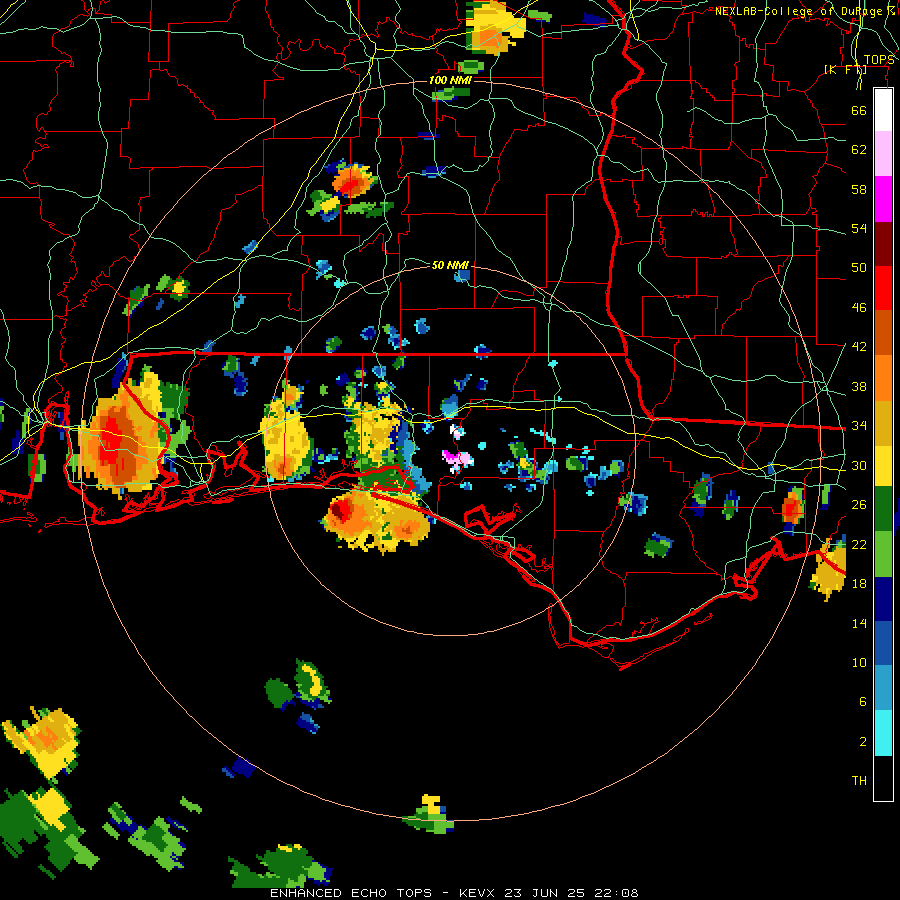
Task: Click the K FT units label
Action: click(845, 69)
